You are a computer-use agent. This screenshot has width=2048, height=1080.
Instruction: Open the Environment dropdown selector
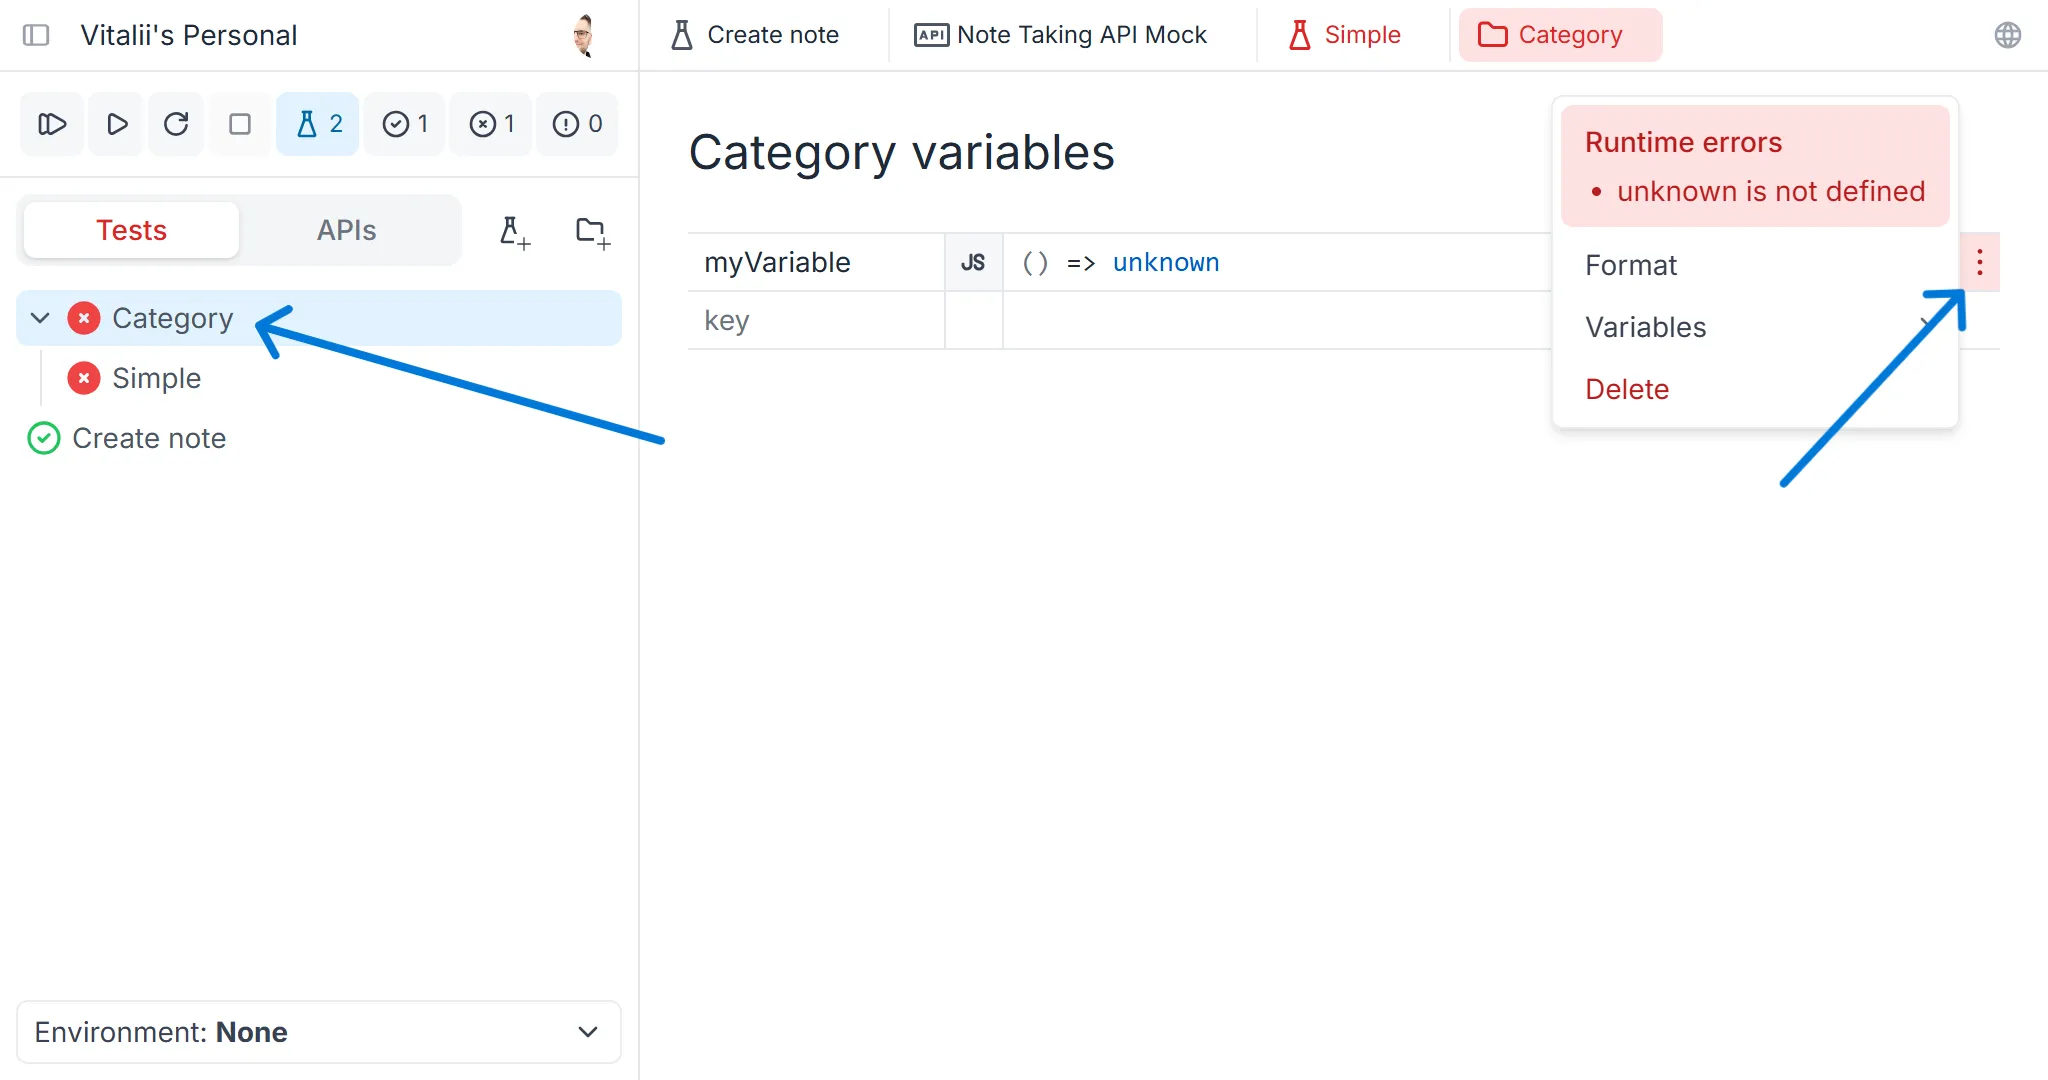[318, 1031]
